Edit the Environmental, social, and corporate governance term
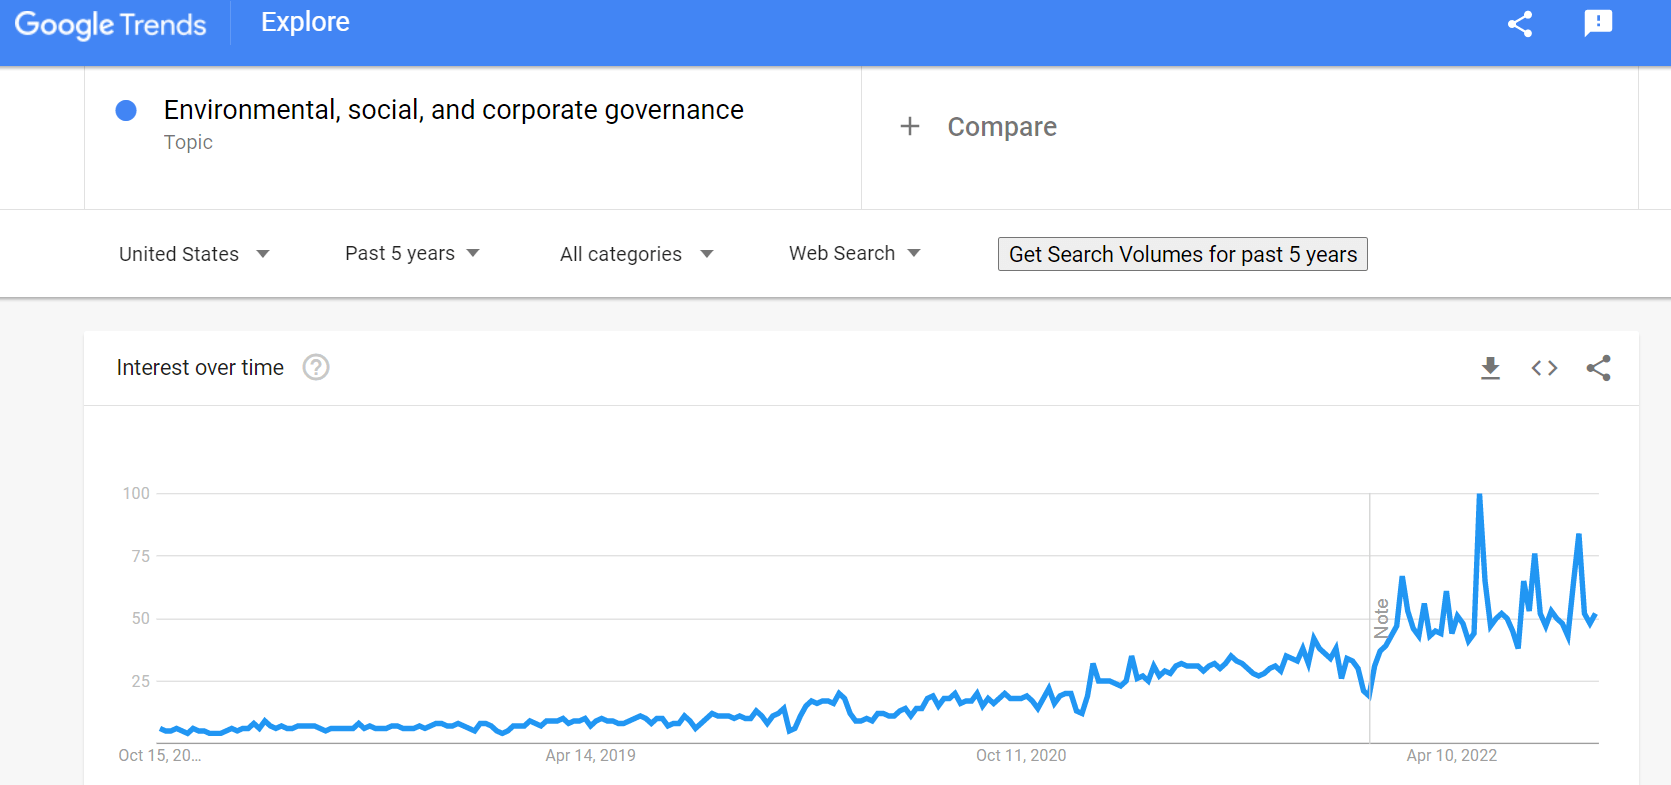Viewport: 1671px width, 785px height. coord(454,110)
